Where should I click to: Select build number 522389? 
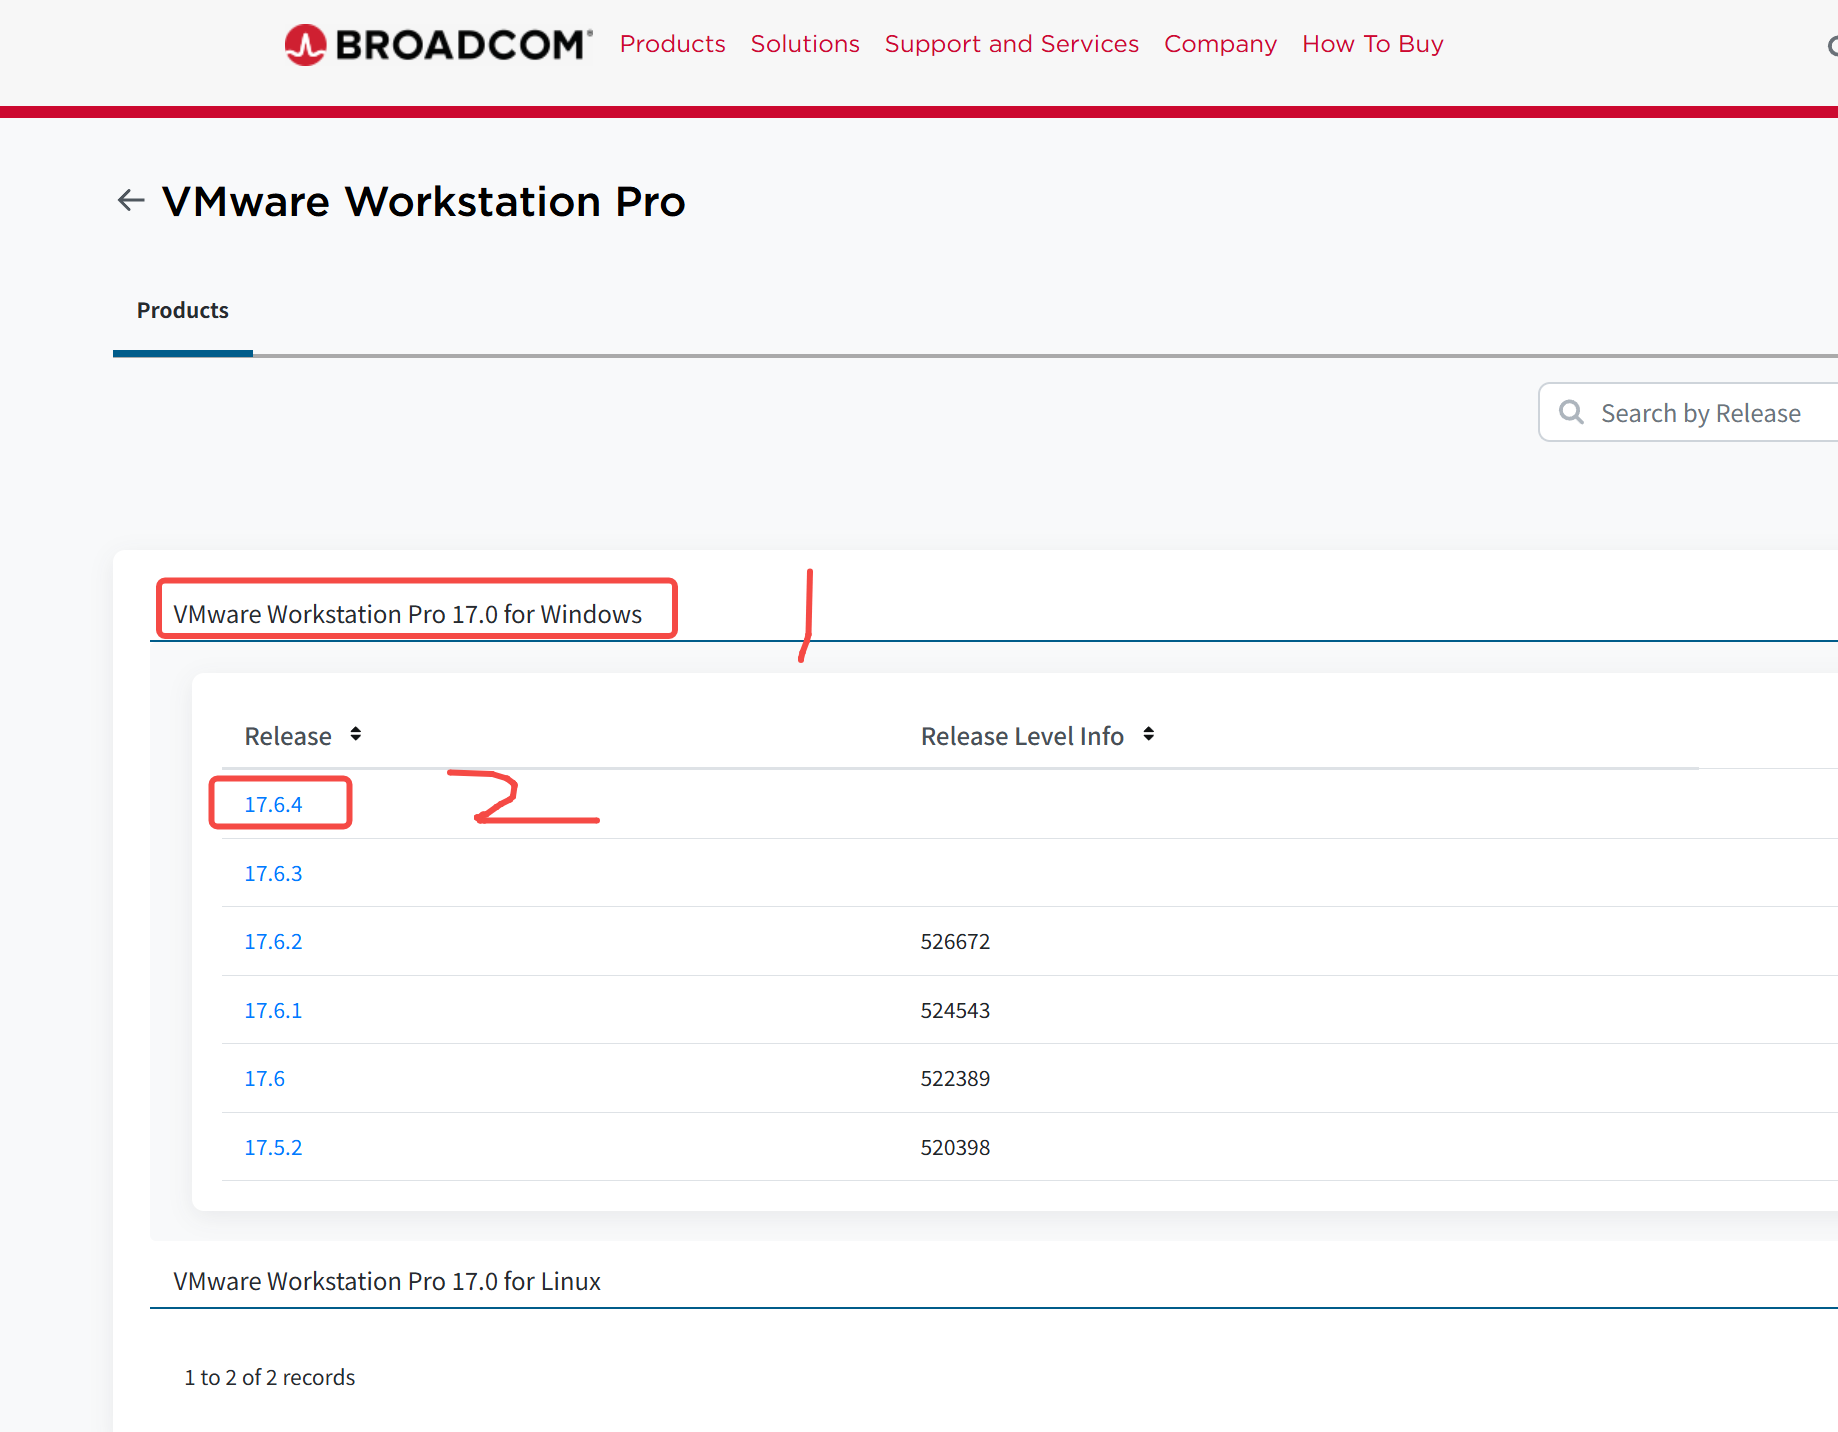coord(955,1079)
